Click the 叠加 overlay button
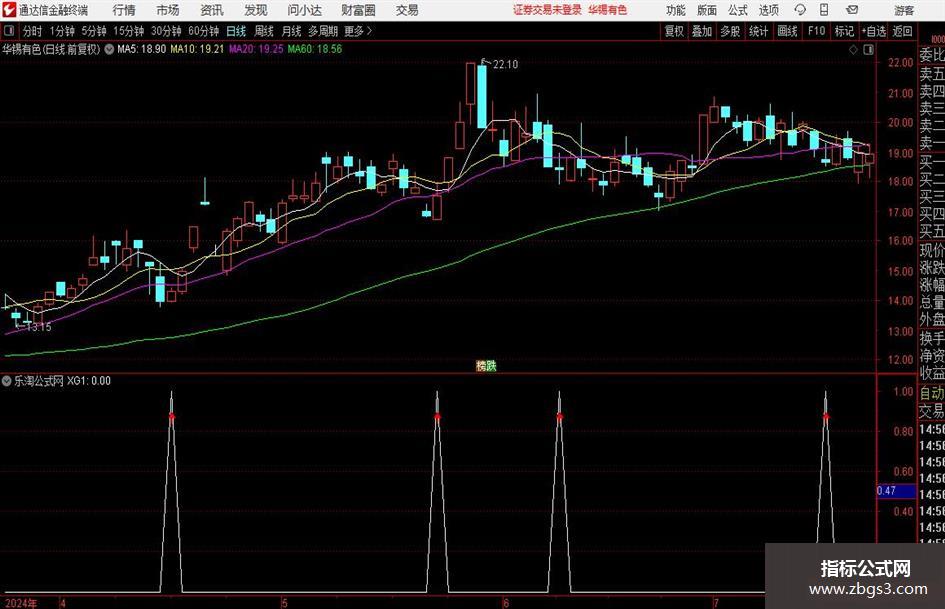 click(x=702, y=31)
